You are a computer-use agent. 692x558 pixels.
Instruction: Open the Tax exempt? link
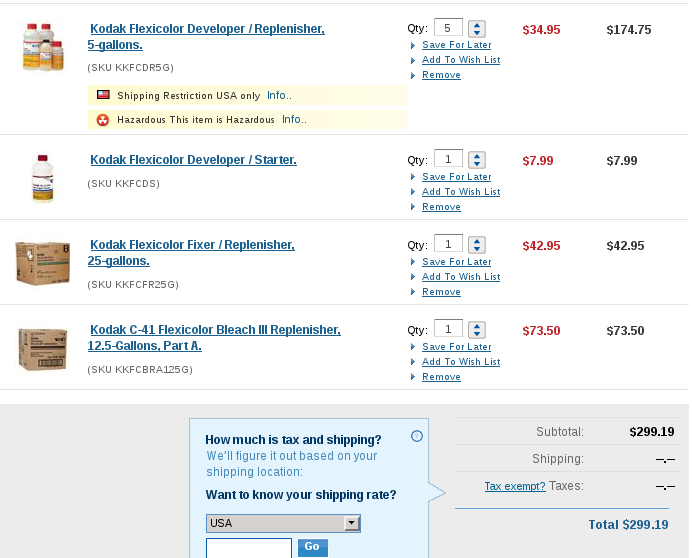[x=515, y=486]
